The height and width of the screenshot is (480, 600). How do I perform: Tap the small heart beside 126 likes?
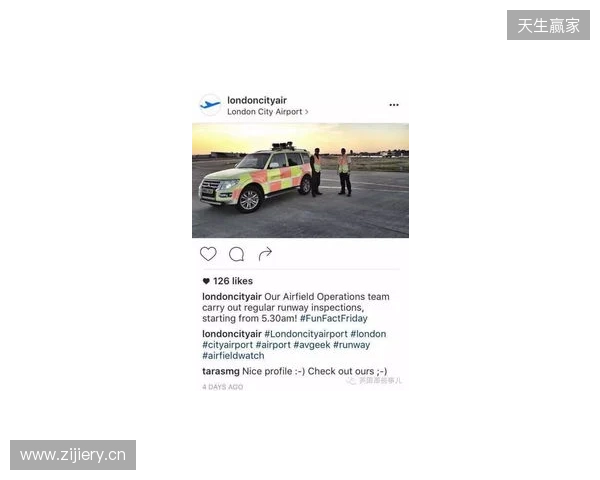coord(206,281)
